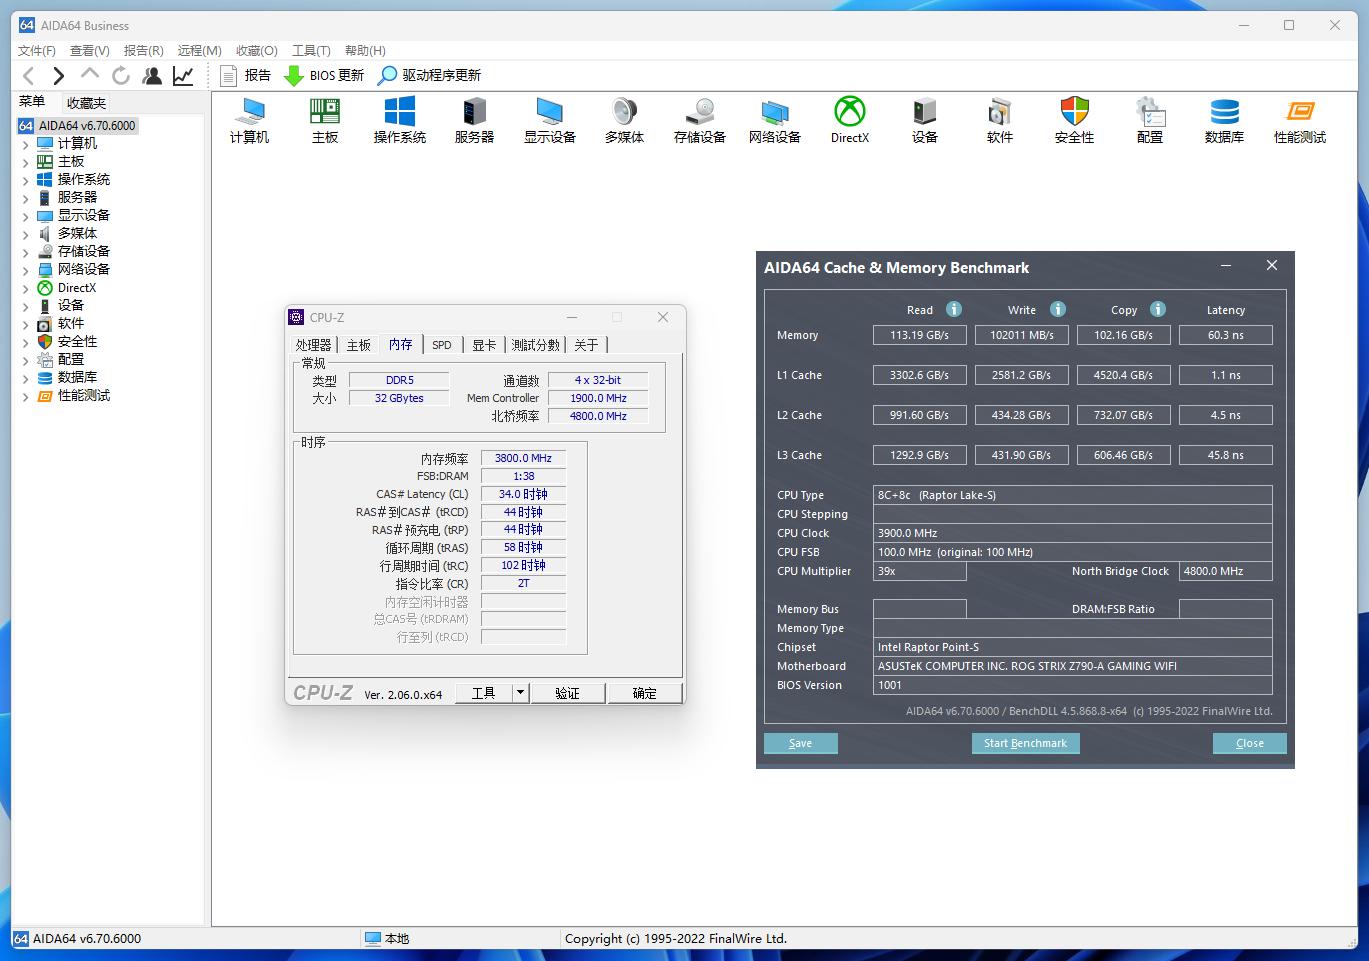Expand the 主板 tree node
The height and width of the screenshot is (961, 1369).
pos(26,162)
